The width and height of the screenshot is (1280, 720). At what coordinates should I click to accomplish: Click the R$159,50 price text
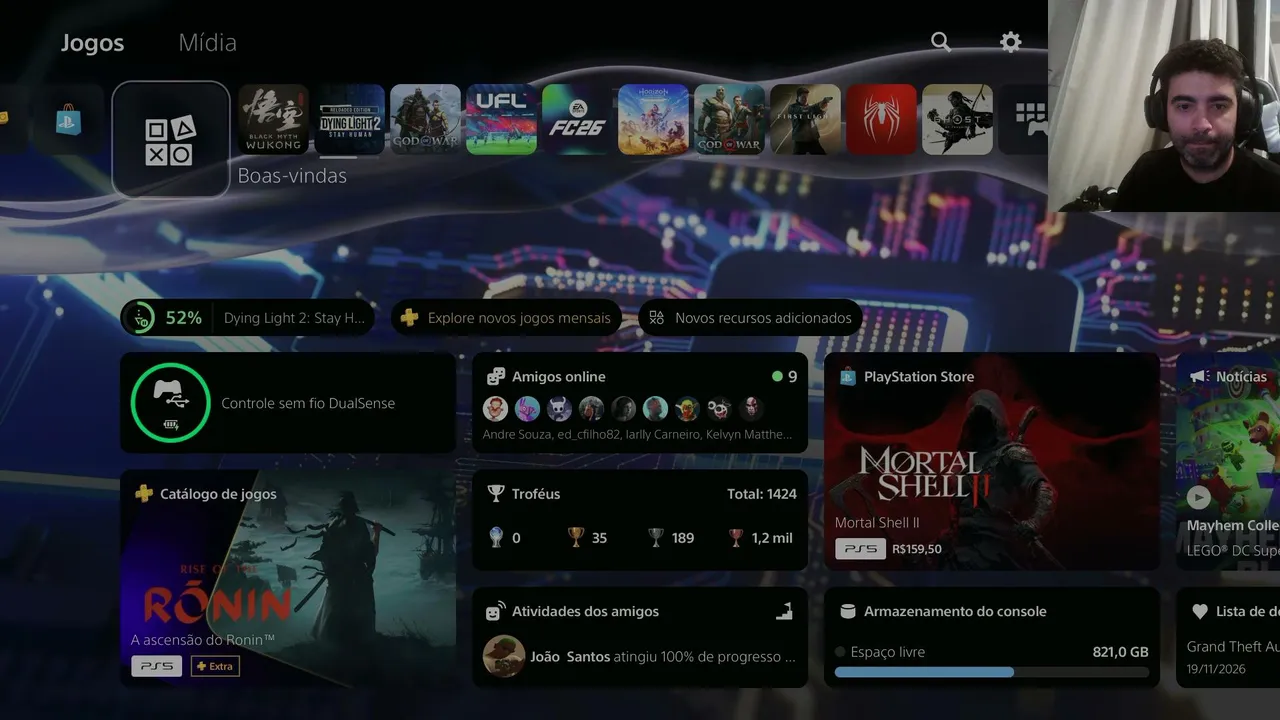point(917,549)
